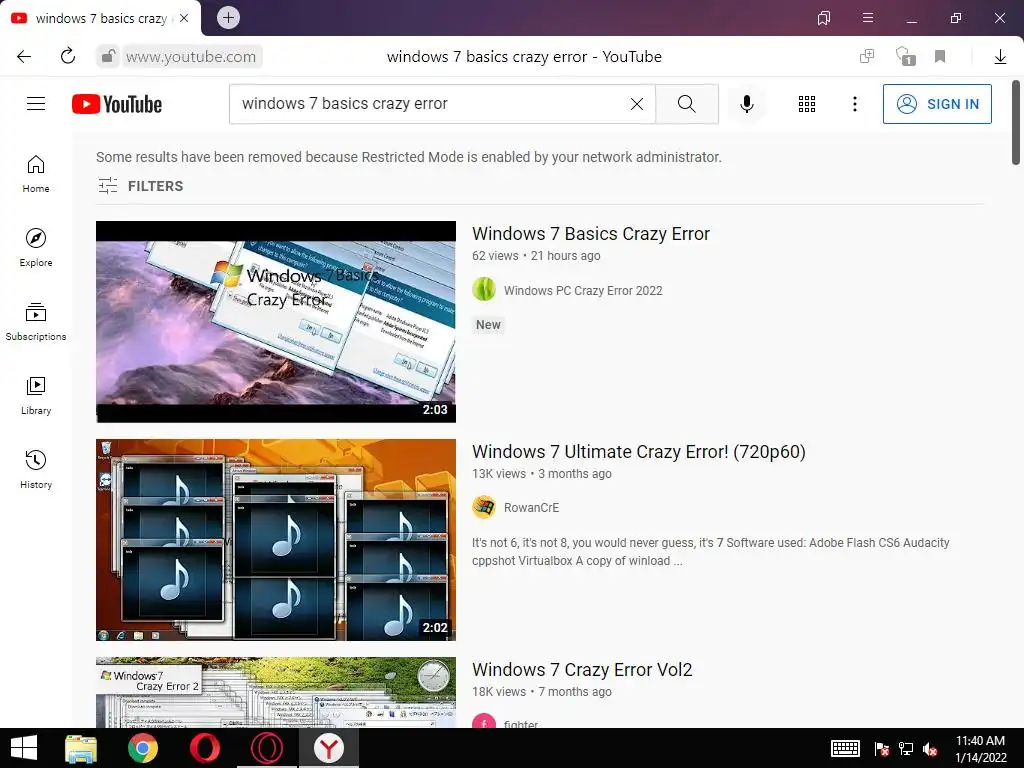Screen dimensions: 1024x768
Task: Open Library in the sidebar
Action: (36, 396)
